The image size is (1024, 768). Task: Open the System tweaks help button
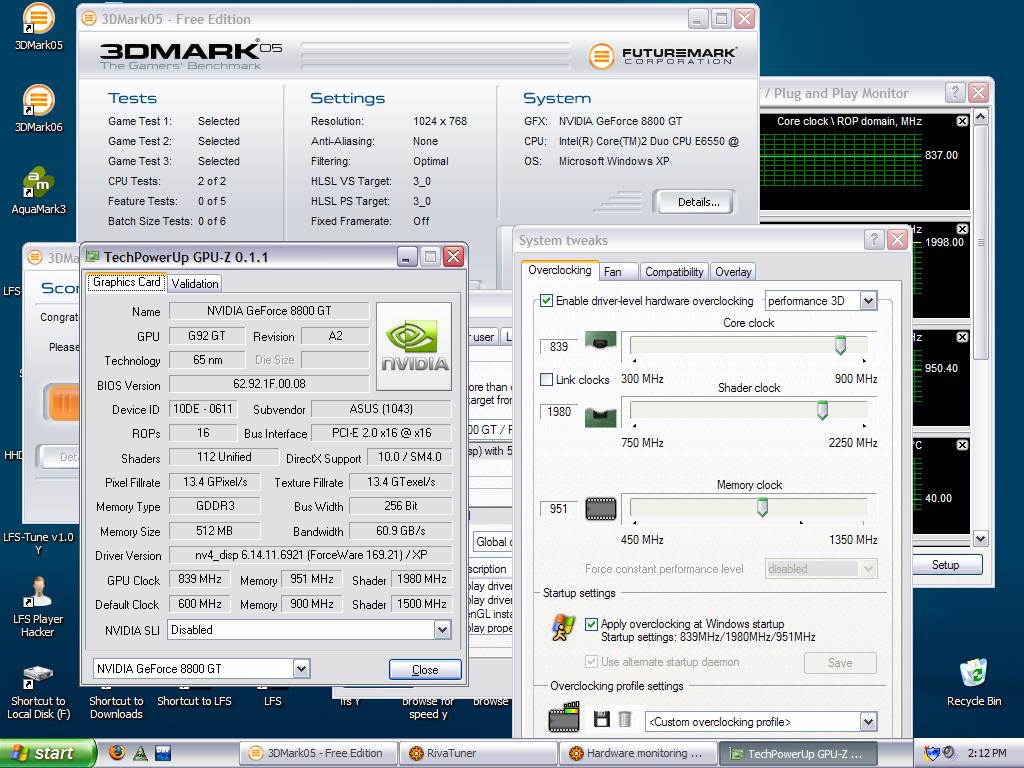pyautogui.click(x=874, y=240)
